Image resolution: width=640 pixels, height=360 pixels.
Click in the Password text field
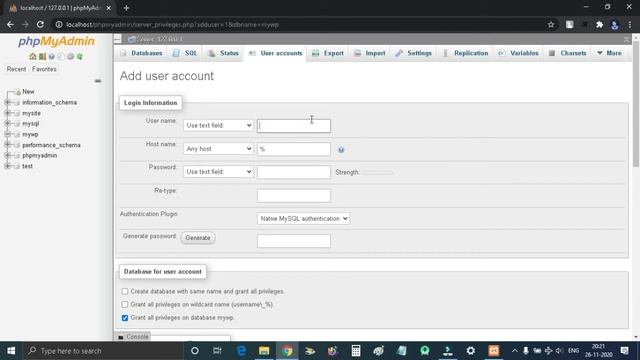point(294,172)
